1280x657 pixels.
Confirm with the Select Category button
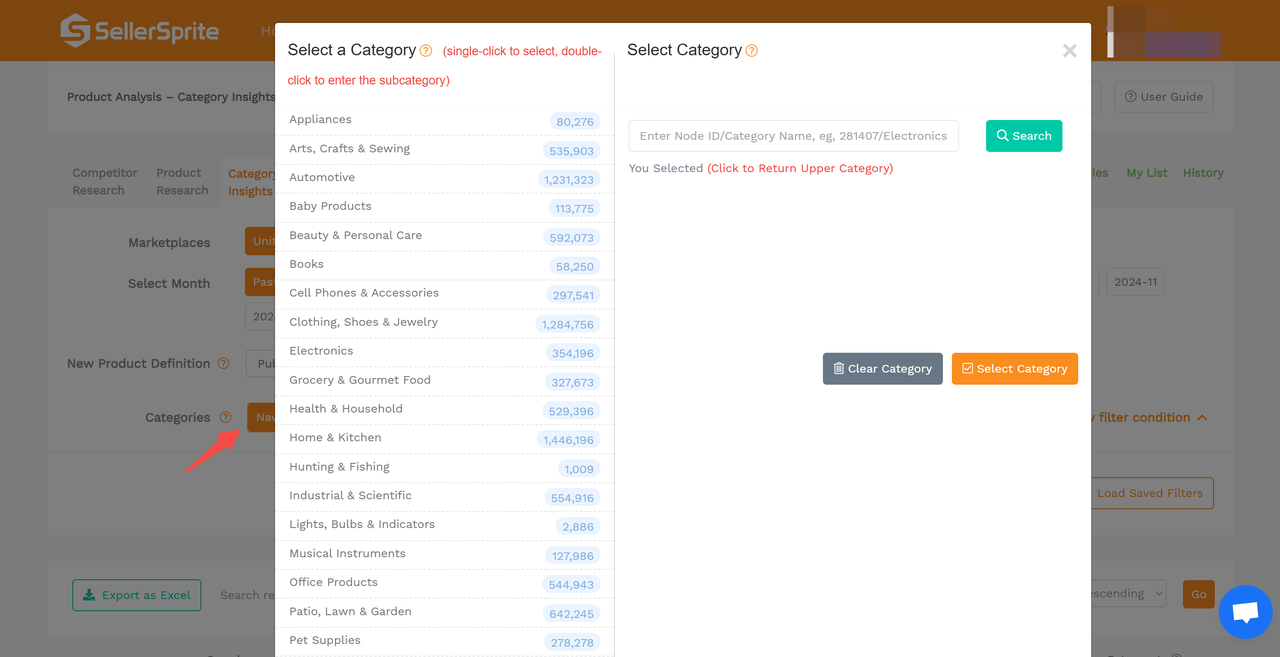click(1014, 368)
